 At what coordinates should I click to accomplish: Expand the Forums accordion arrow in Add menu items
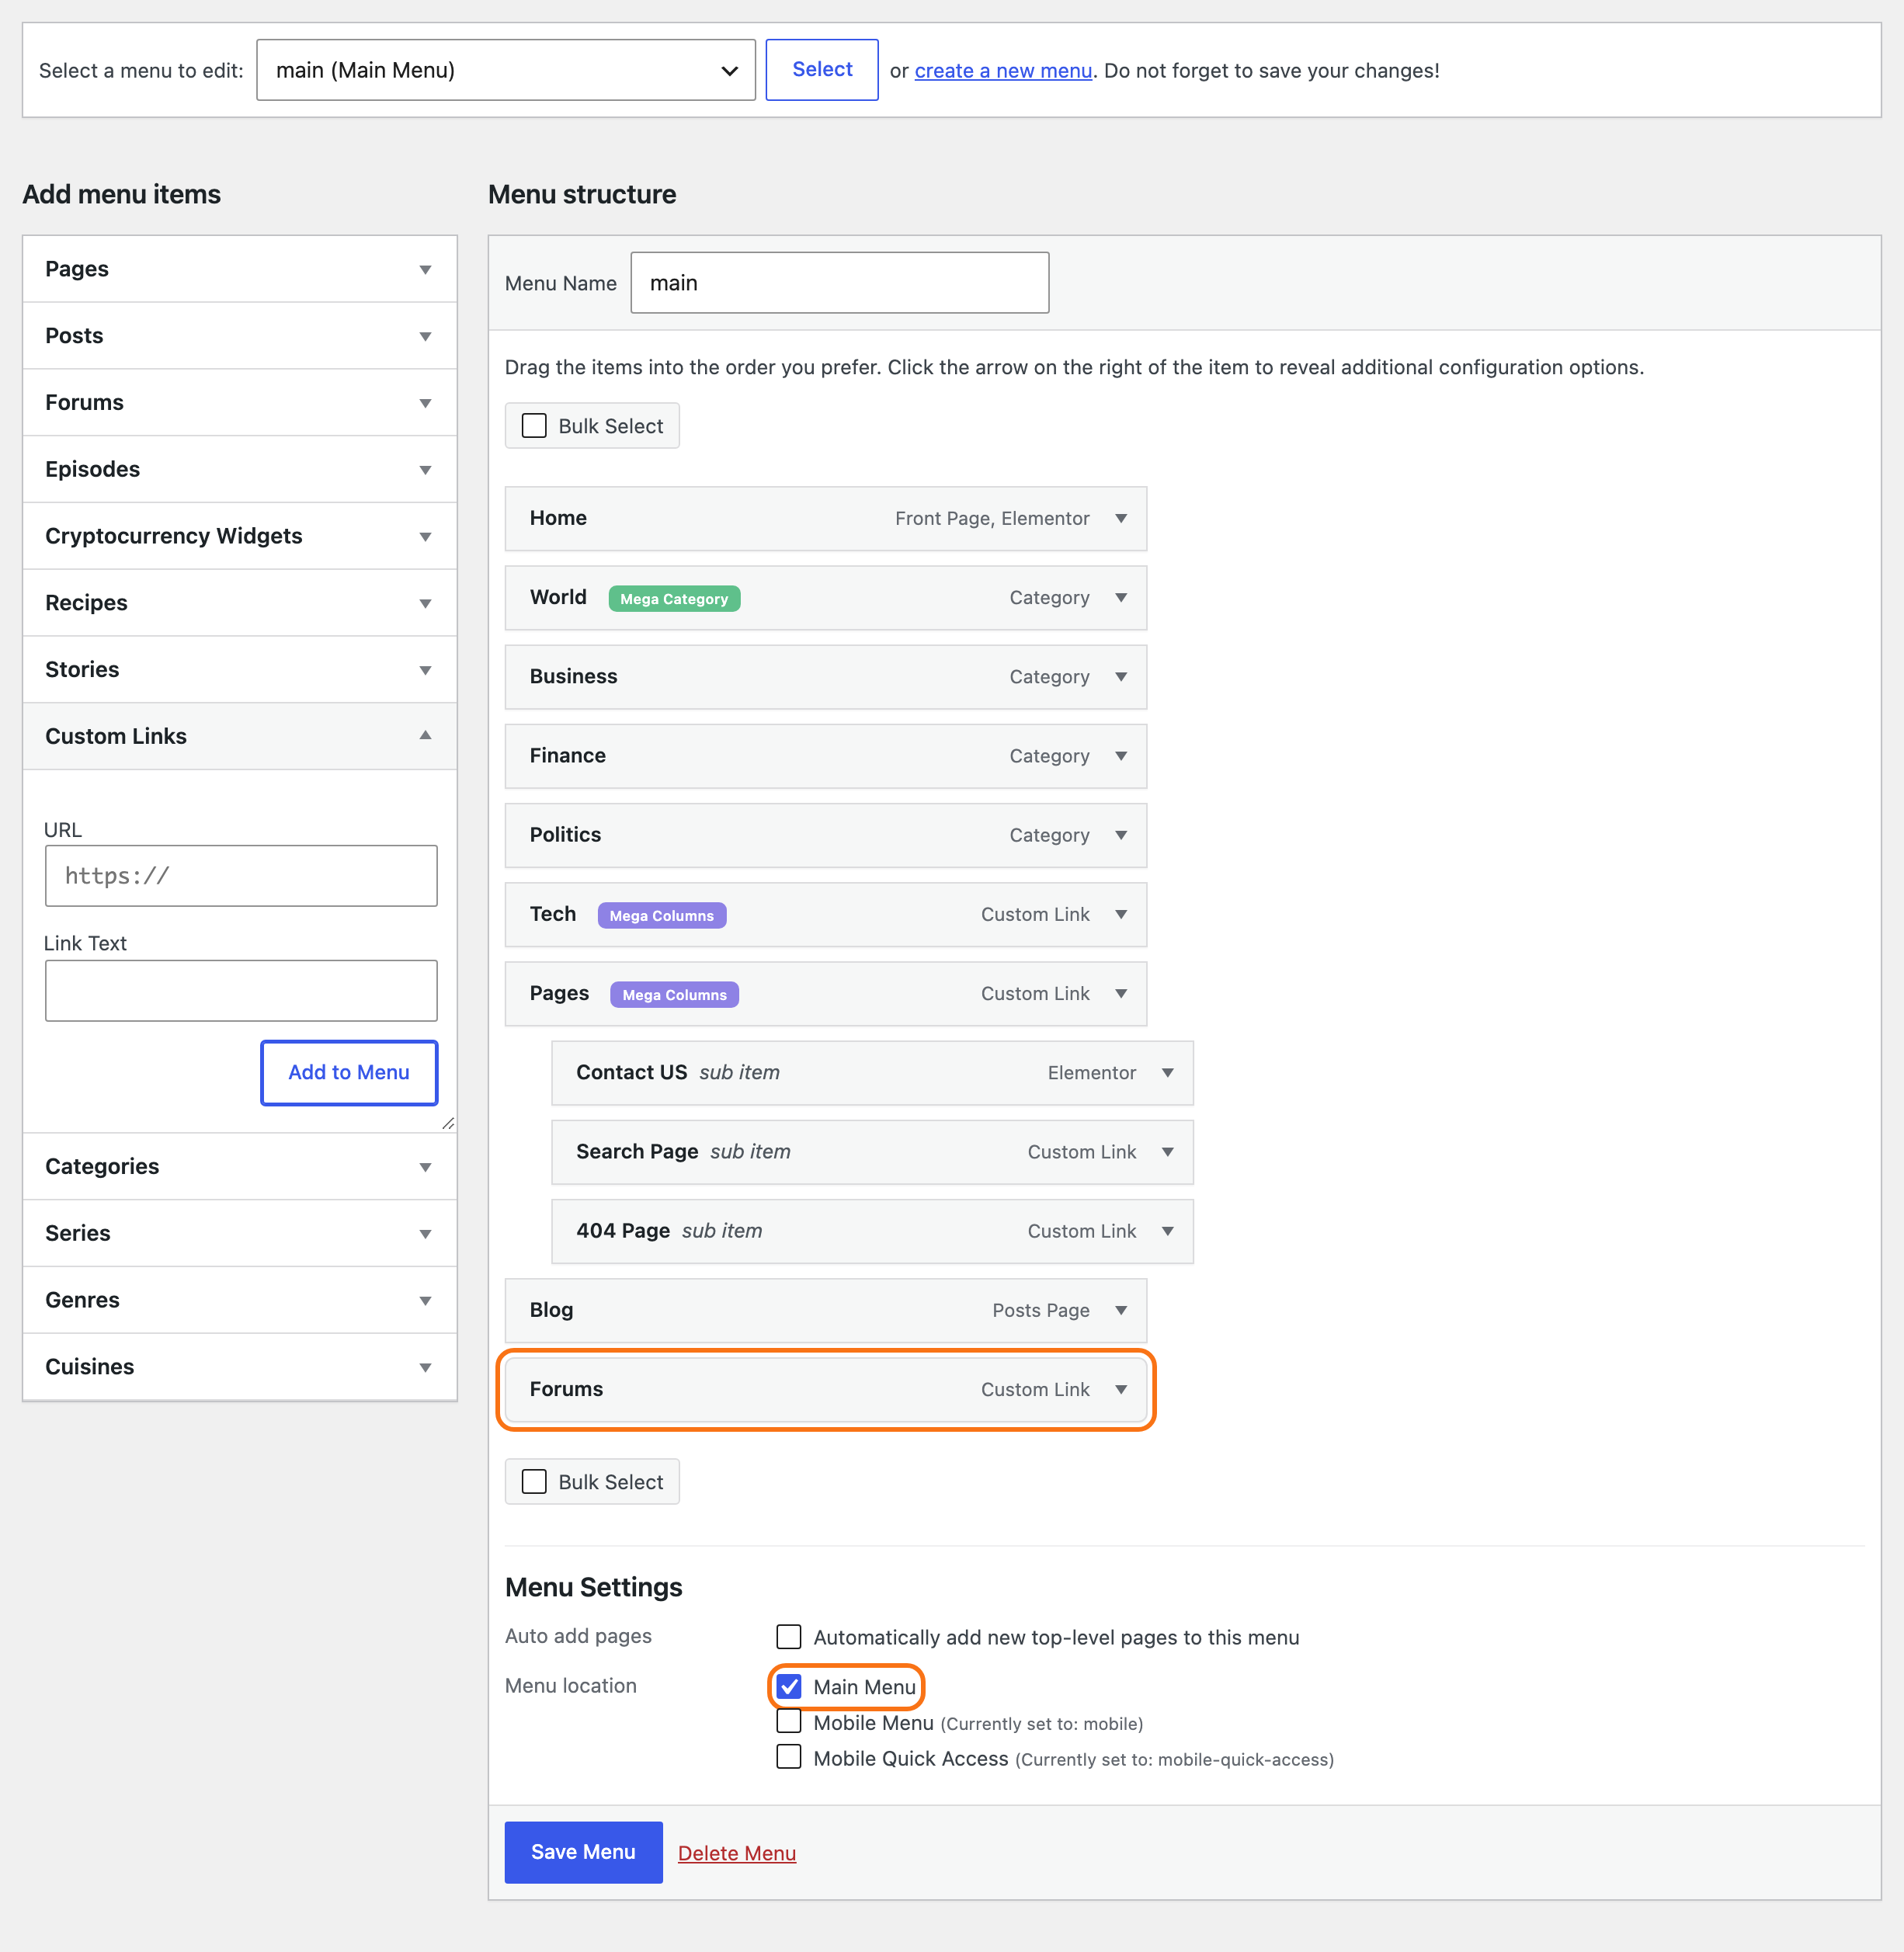click(425, 403)
